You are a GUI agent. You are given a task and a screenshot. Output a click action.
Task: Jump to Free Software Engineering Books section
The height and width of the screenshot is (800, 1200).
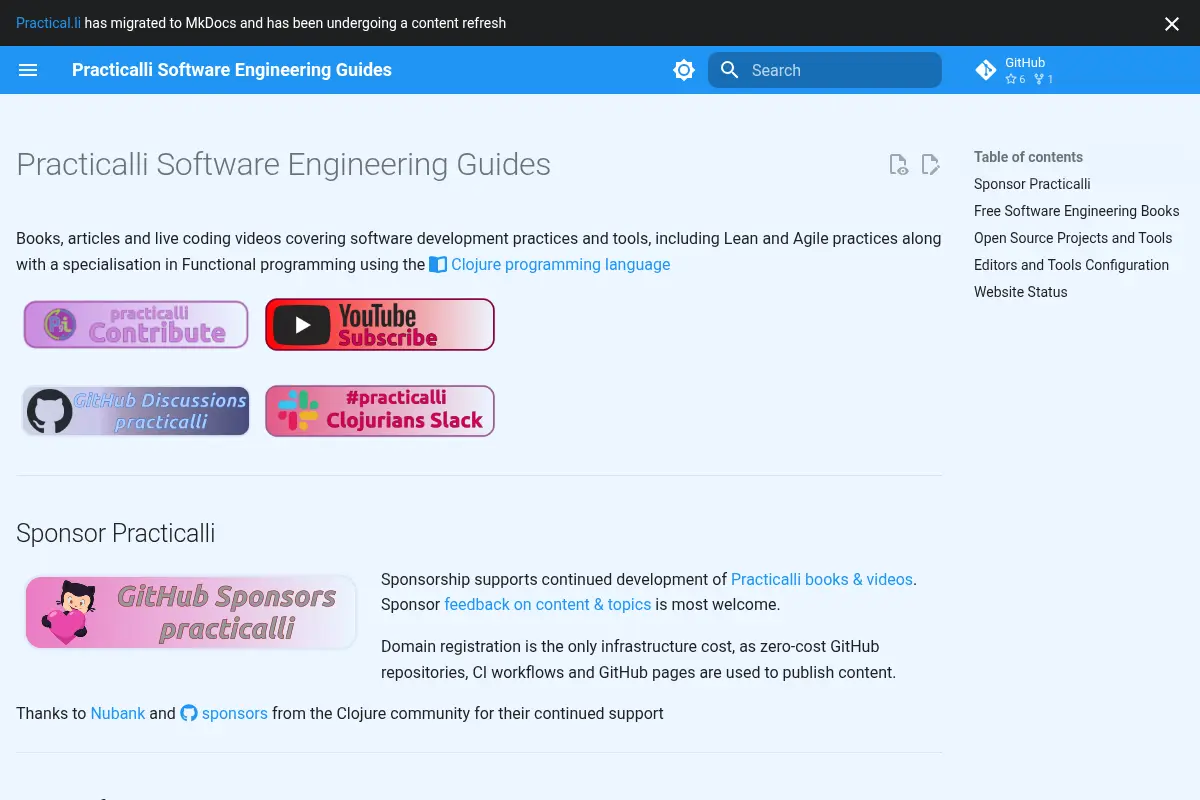1077,211
